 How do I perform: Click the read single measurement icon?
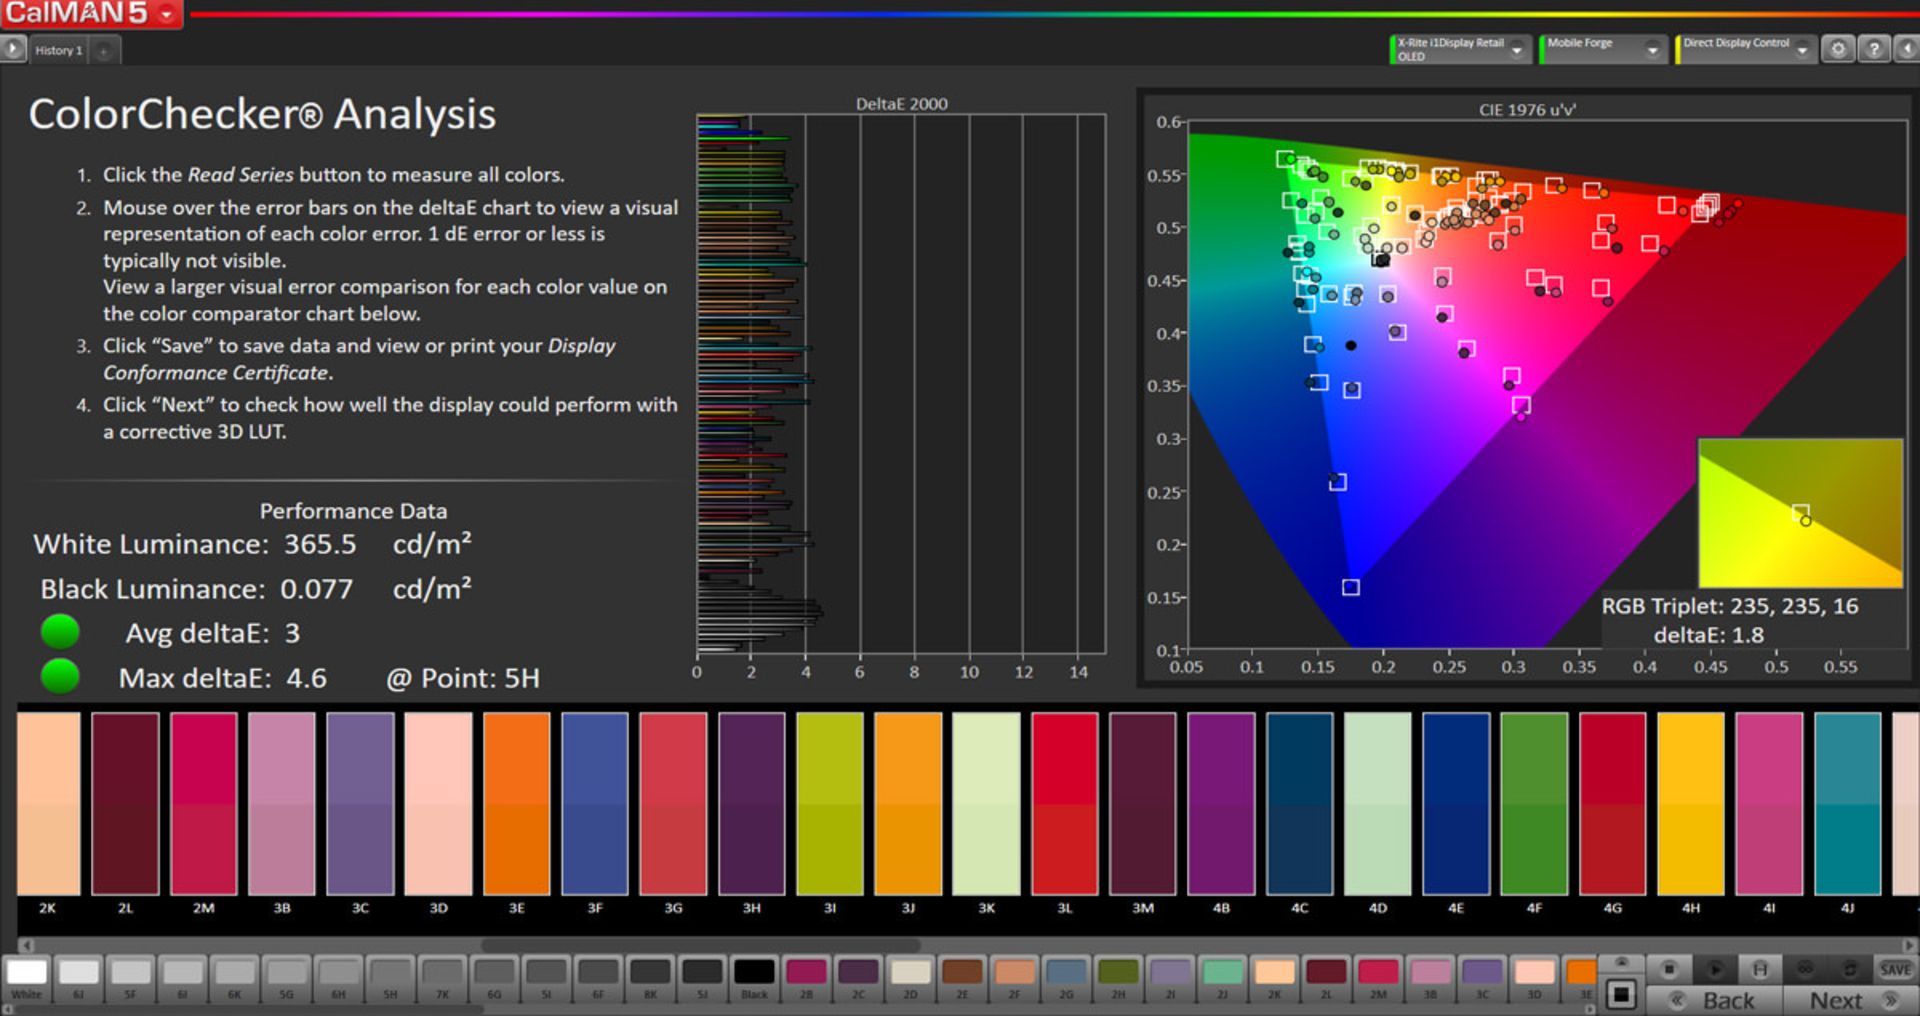[1760, 969]
